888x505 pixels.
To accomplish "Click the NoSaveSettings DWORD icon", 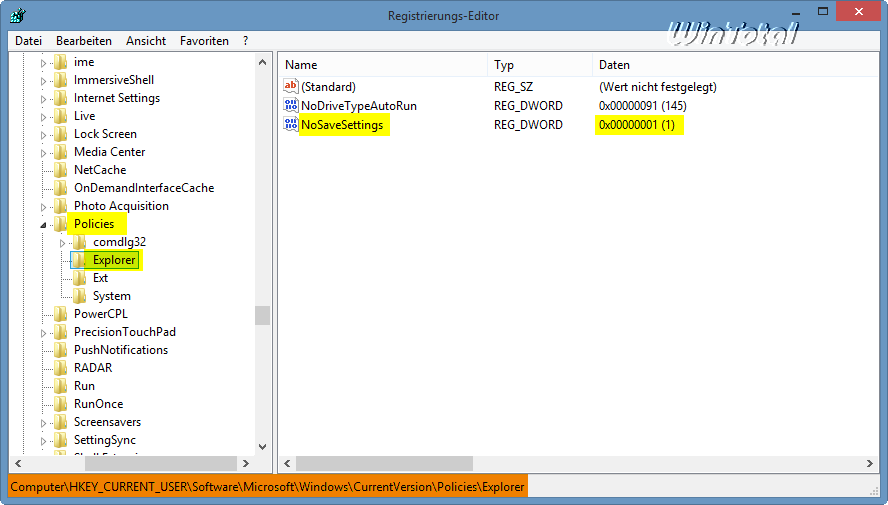I will [291, 124].
